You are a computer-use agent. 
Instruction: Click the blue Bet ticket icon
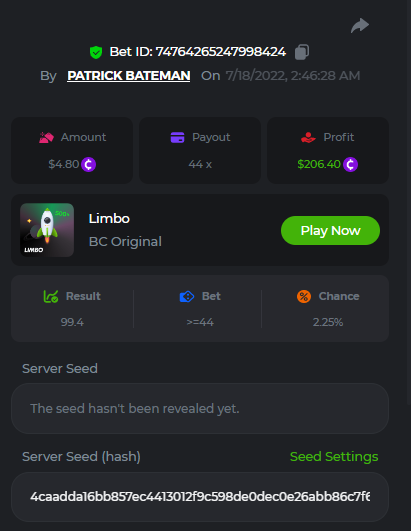tap(187, 297)
